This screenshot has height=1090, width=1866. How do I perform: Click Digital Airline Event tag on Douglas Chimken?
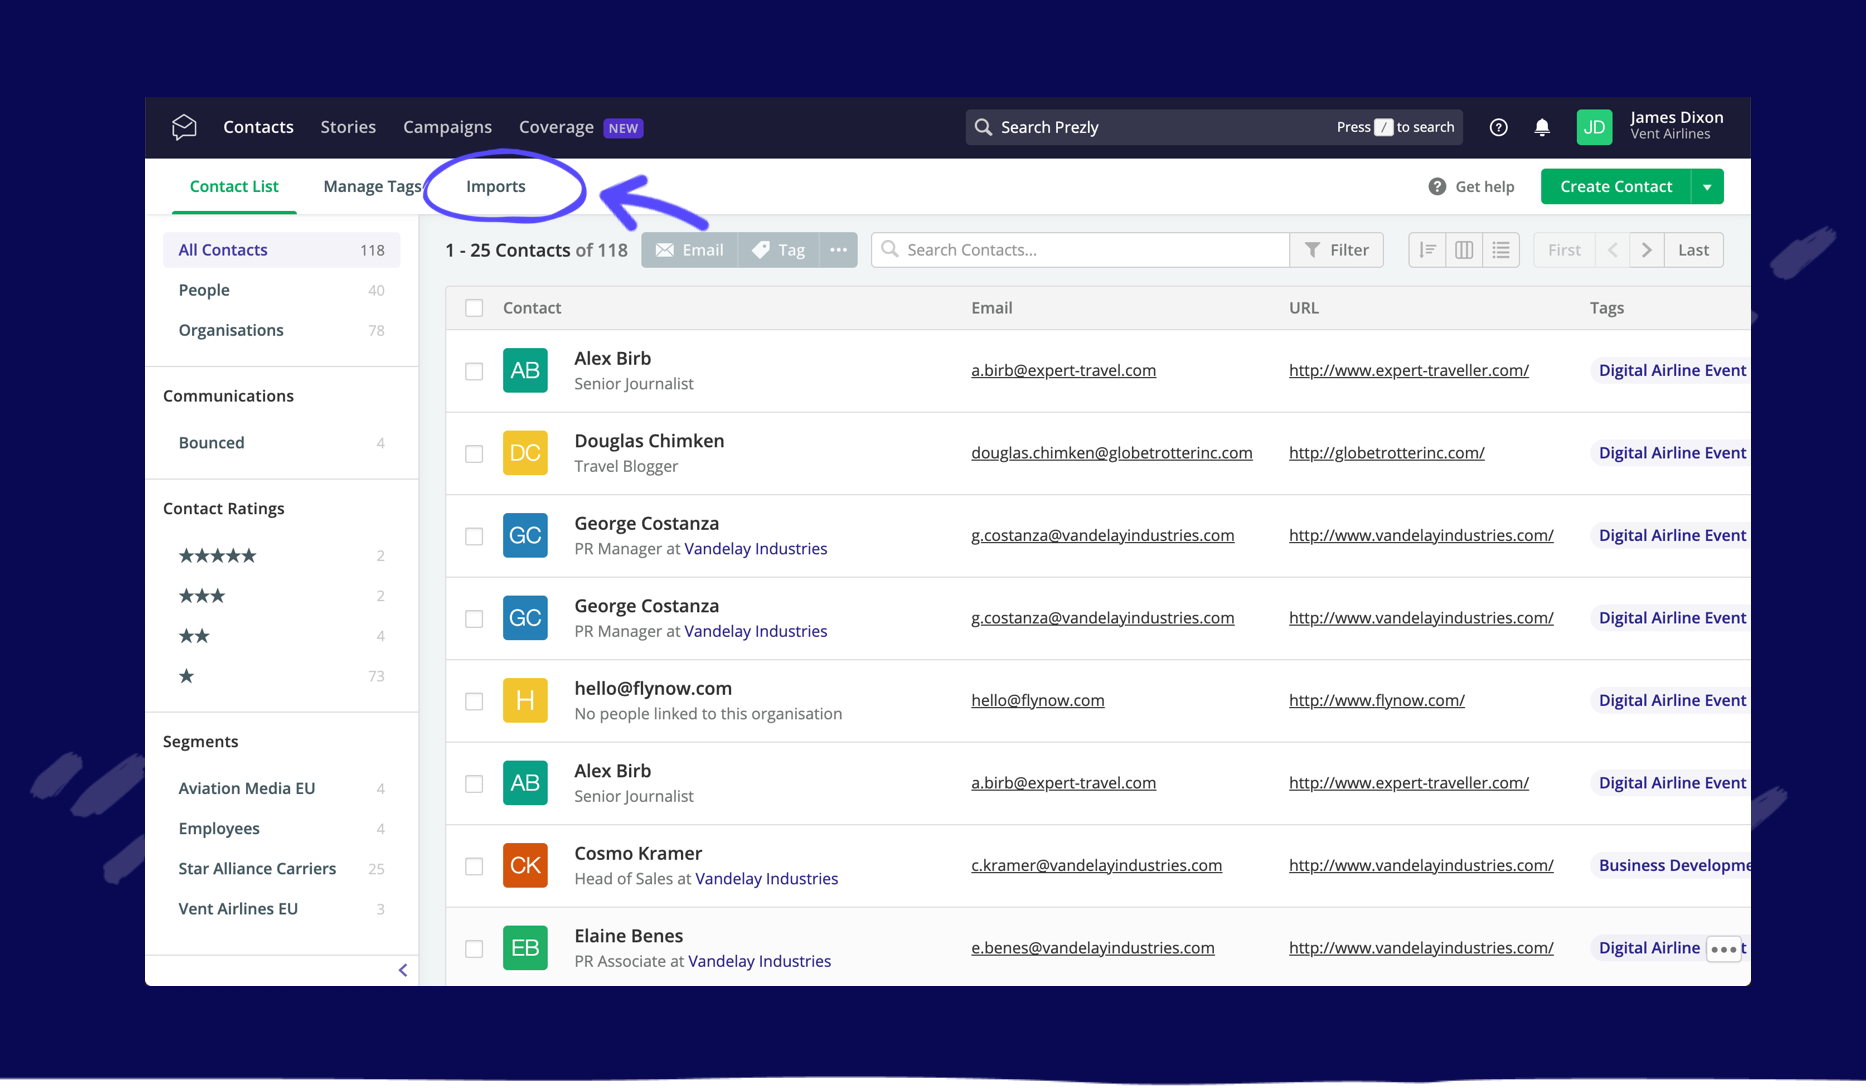1671,453
